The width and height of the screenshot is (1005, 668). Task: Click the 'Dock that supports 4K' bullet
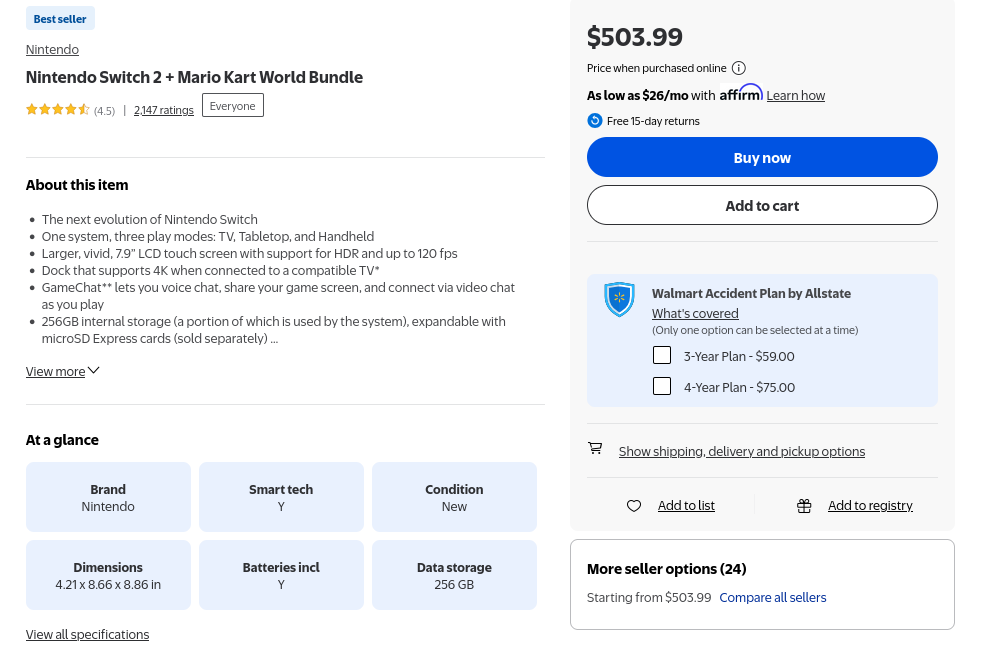[210, 271]
